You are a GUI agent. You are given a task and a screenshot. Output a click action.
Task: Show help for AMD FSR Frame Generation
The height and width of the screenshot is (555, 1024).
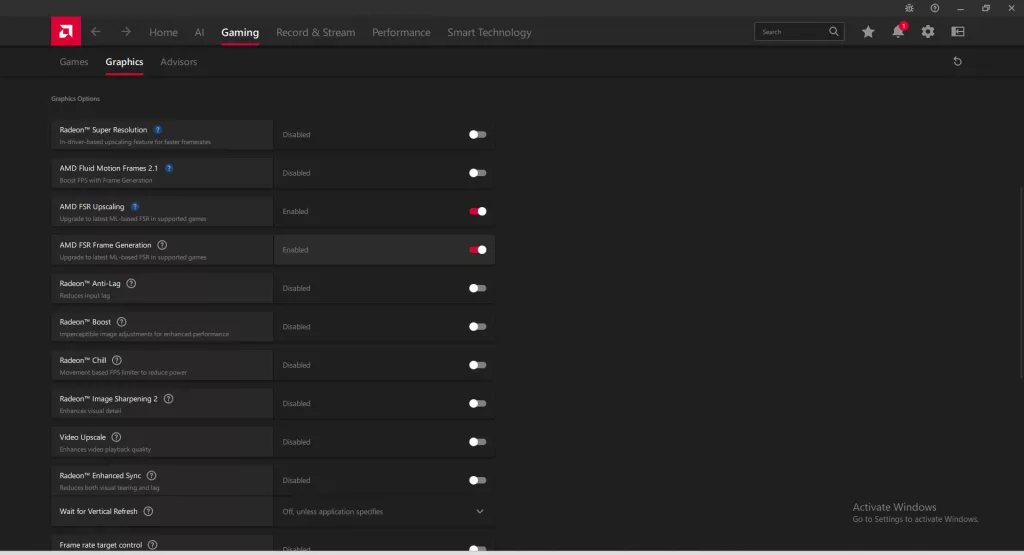(162, 245)
